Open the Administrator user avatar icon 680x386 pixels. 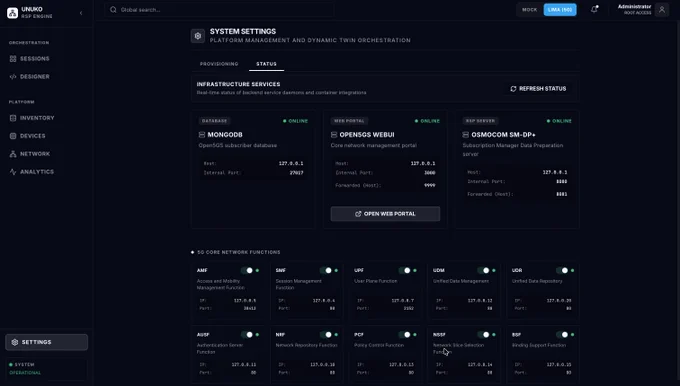click(662, 10)
